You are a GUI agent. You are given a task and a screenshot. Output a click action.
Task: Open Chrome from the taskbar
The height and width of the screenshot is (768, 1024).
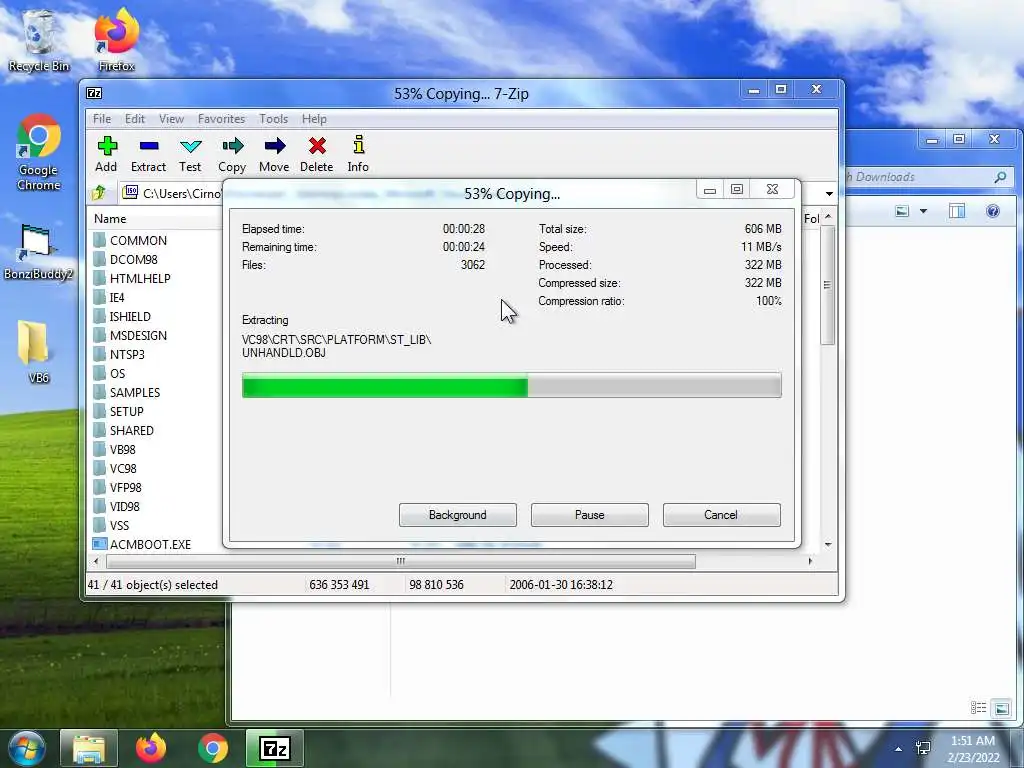pos(213,748)
